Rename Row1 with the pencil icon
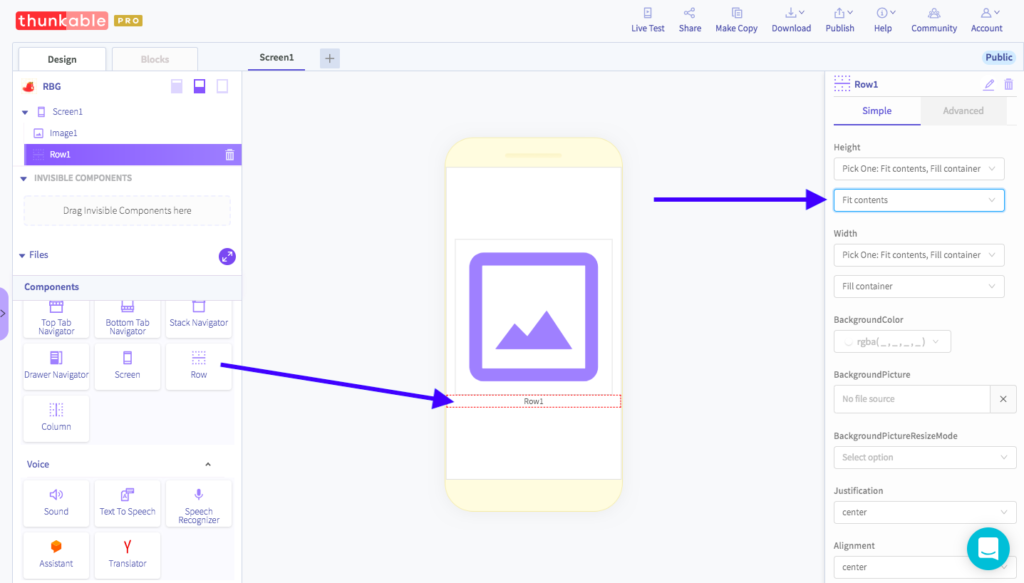This screenshot has width=1024, height=583. click(989, 85)
